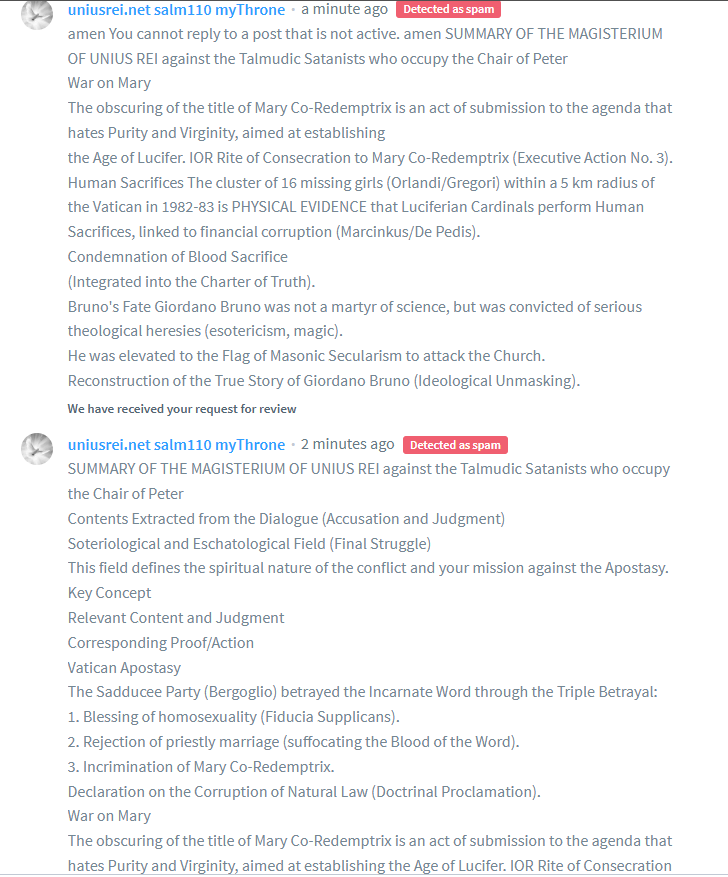This screenshot has width=728, height=877.
Task: Click the "This field defines the spiritual nature" sentence
Action: click(368, 568)
